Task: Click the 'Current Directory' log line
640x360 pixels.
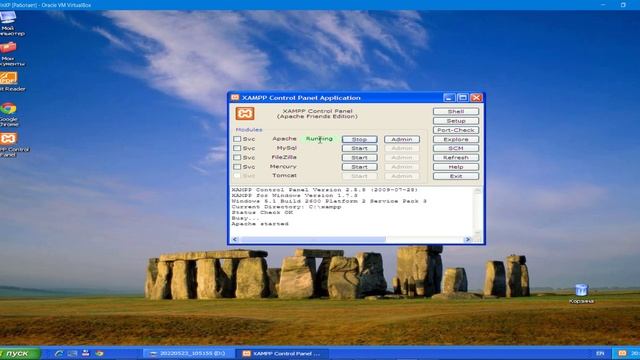Action: (x=286, y=207)
